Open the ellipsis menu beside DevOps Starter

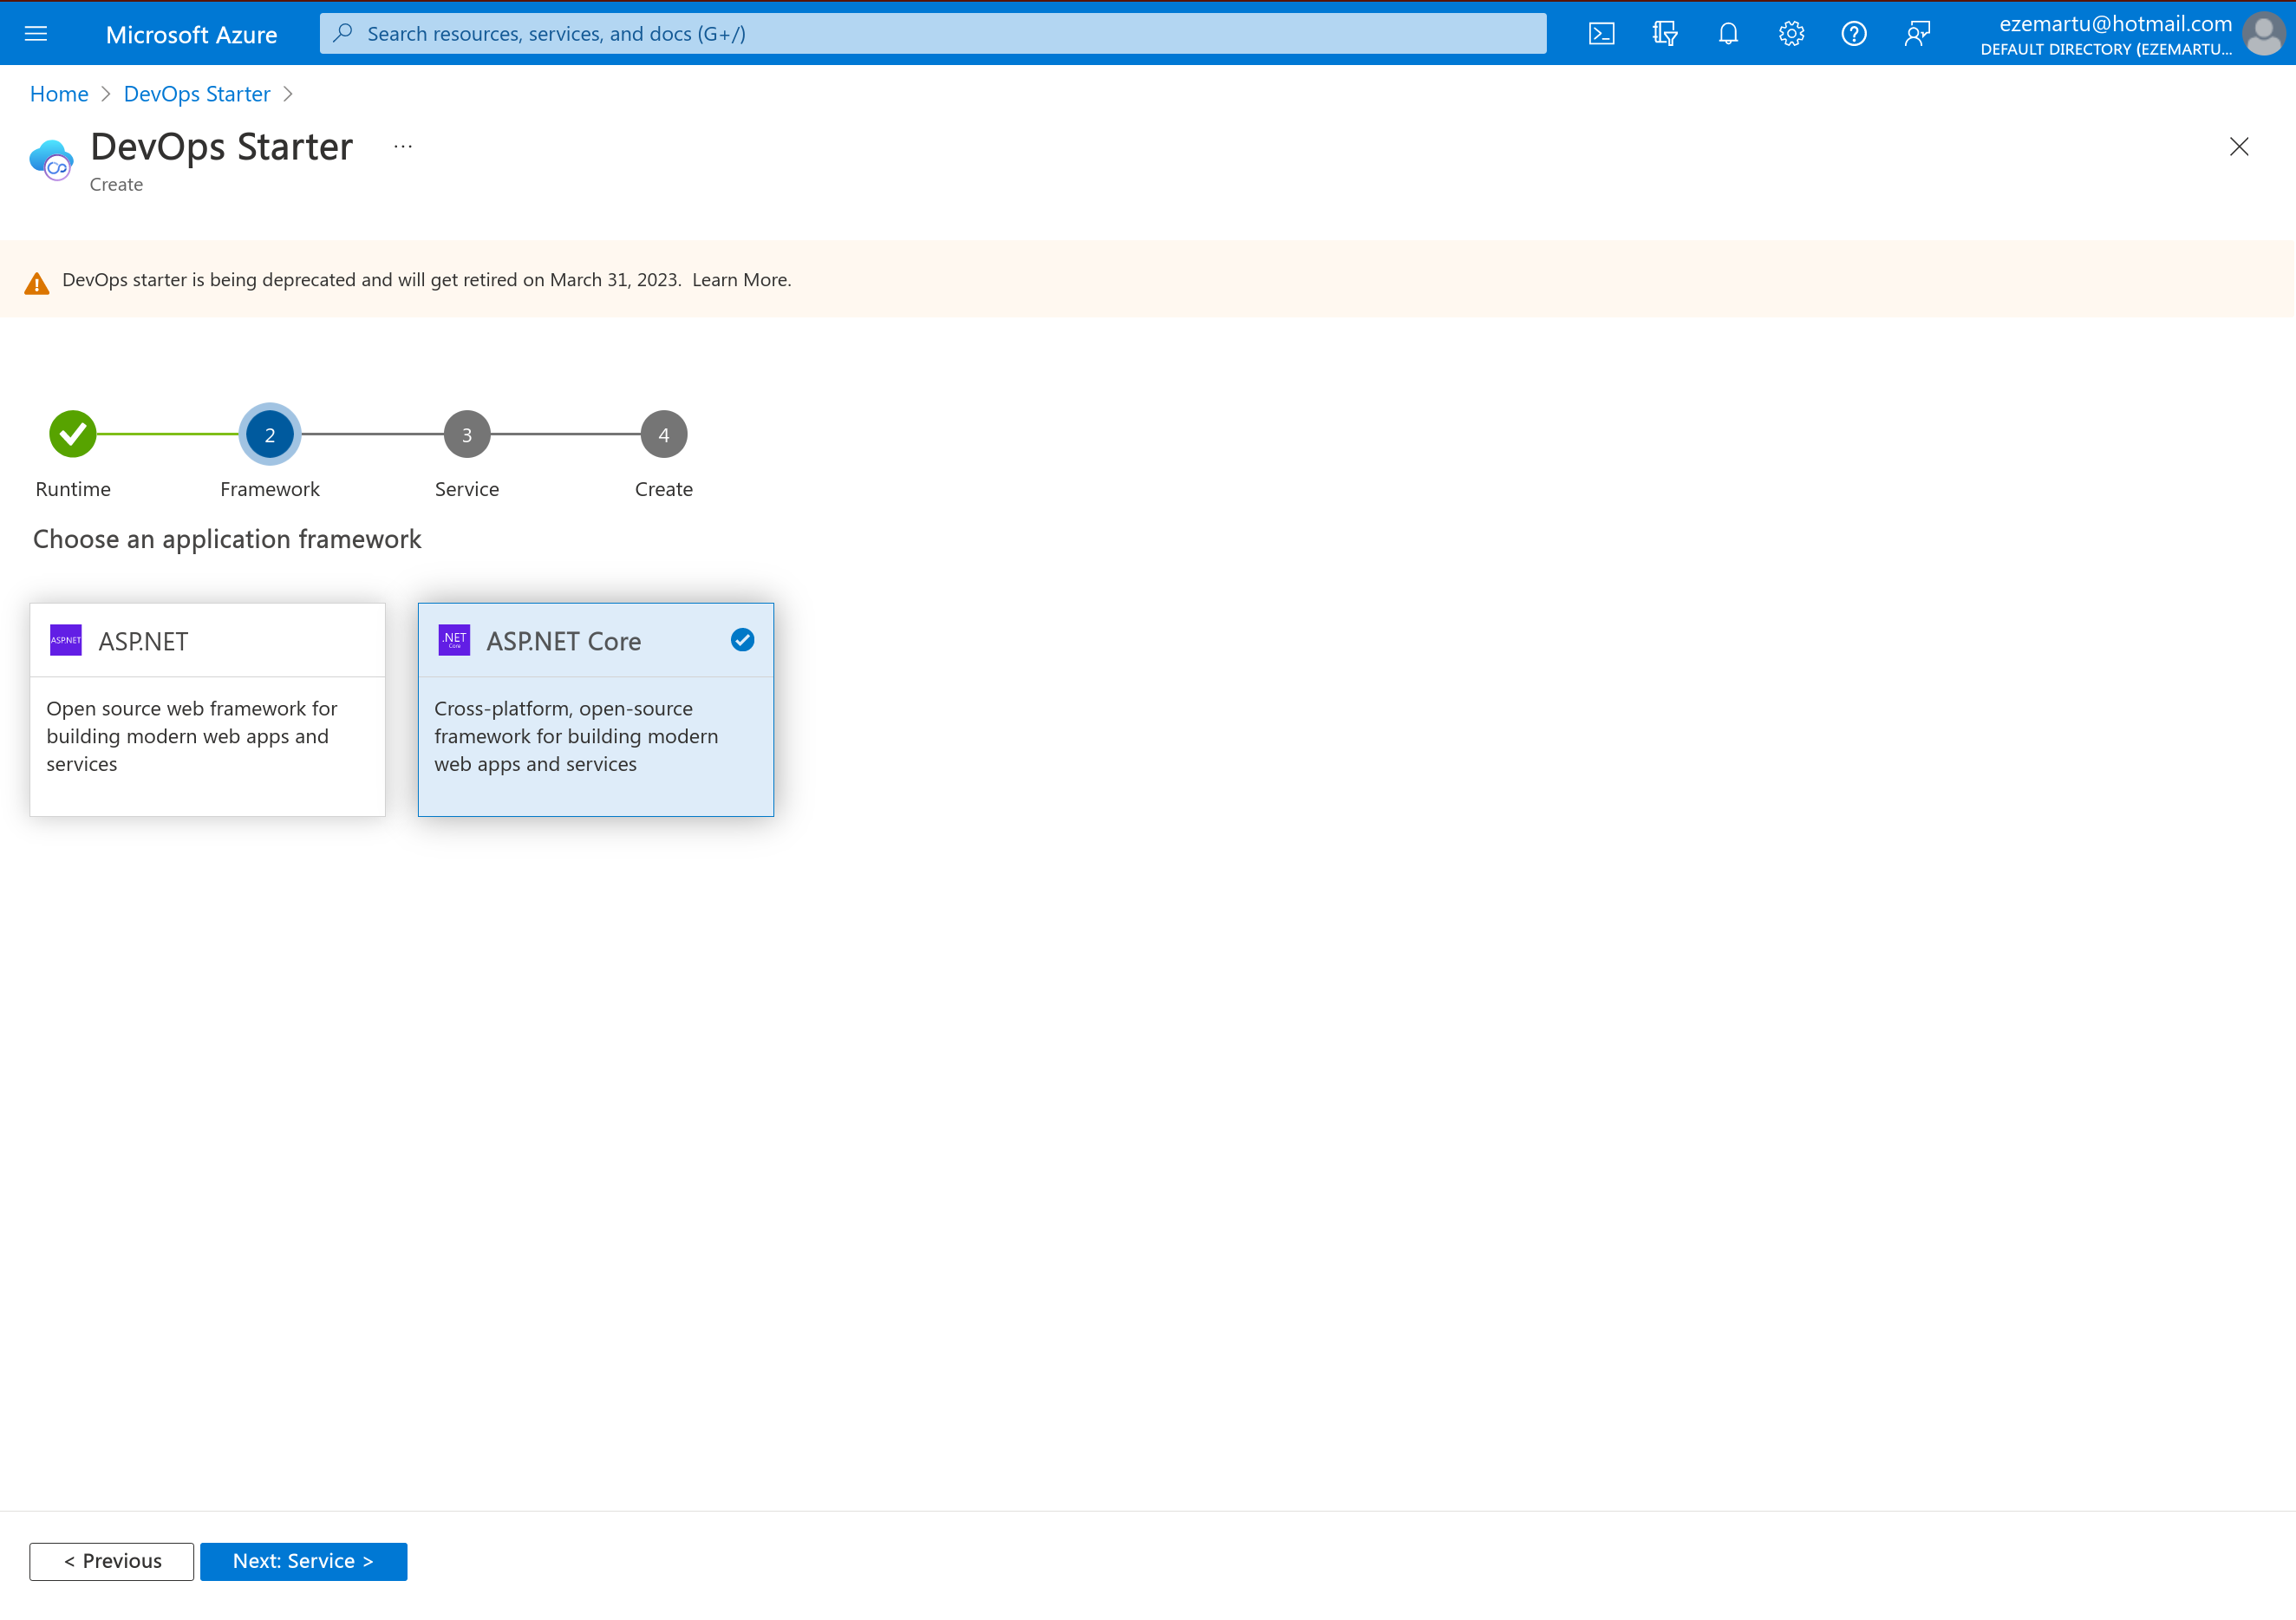(402, 146)
